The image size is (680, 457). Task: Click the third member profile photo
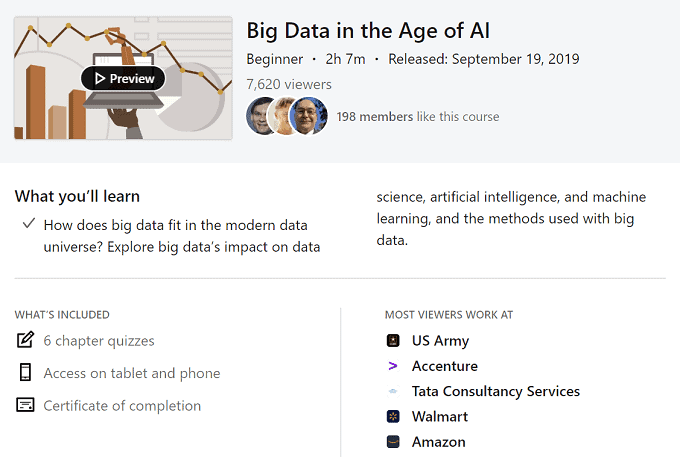pos(309,117)
